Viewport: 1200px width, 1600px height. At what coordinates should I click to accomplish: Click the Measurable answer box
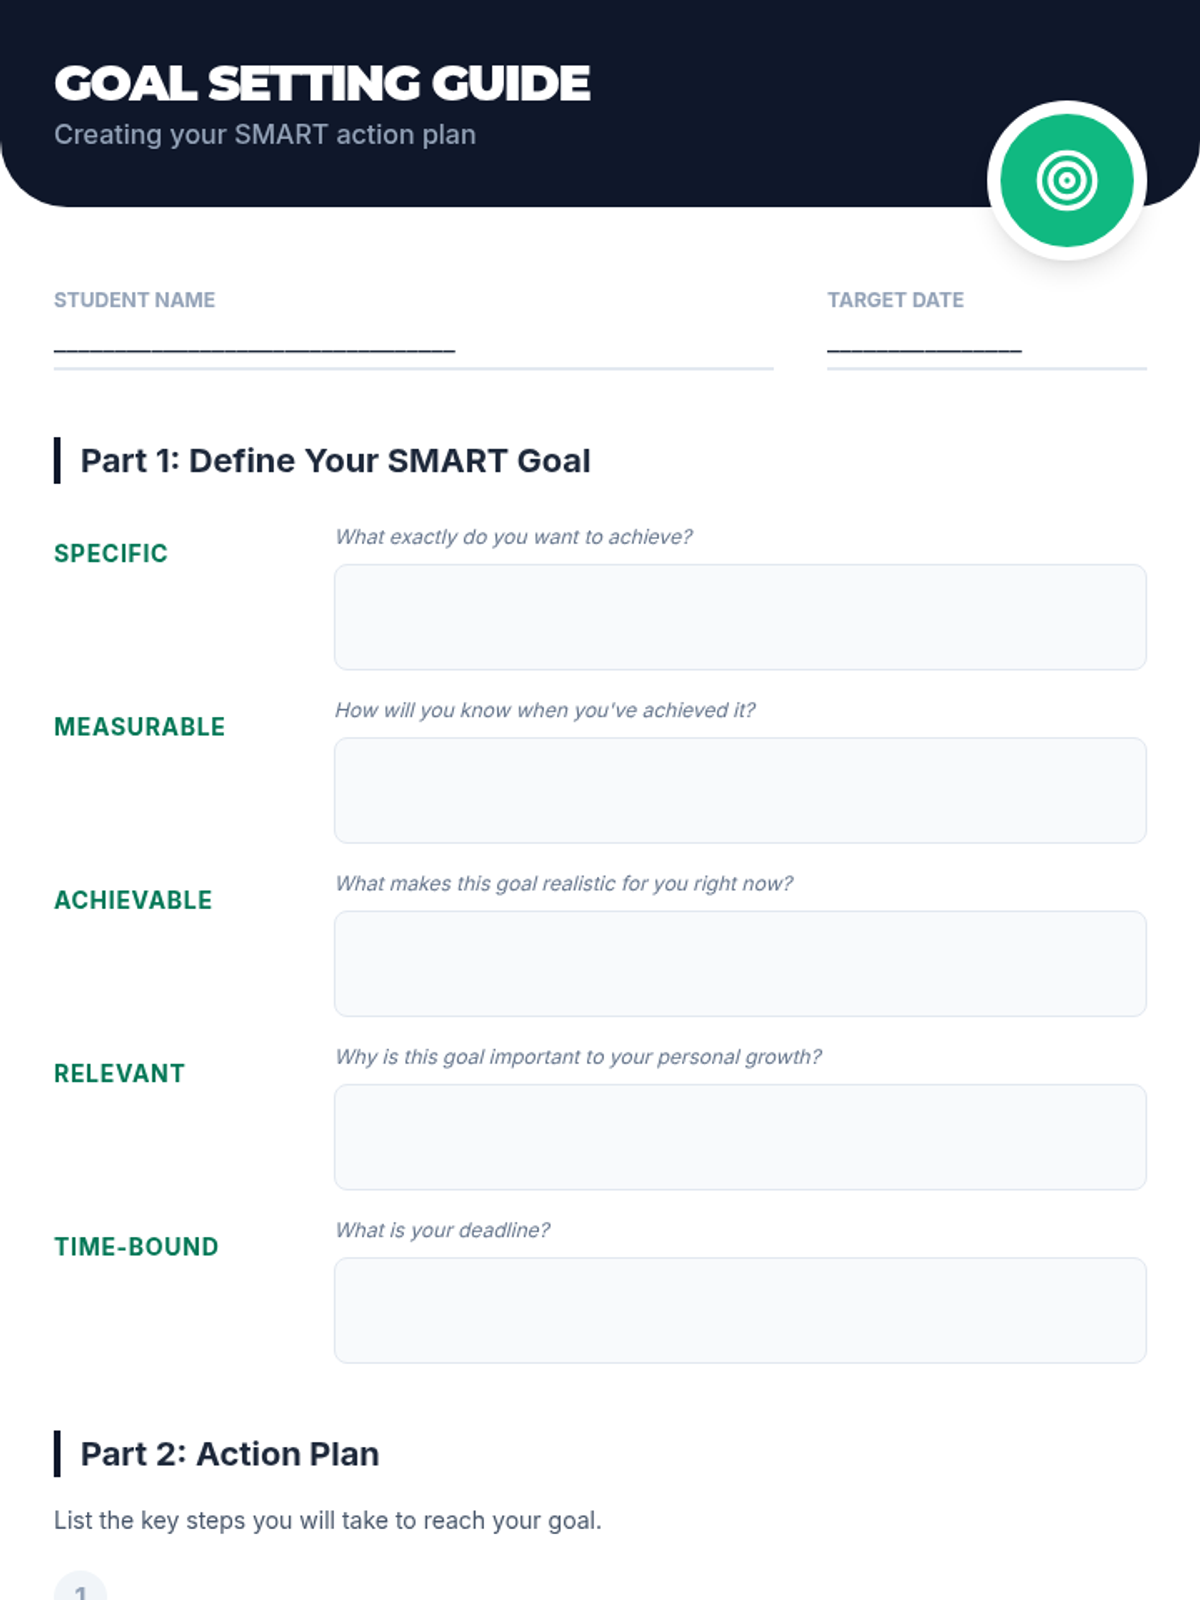tap(740, 790)
